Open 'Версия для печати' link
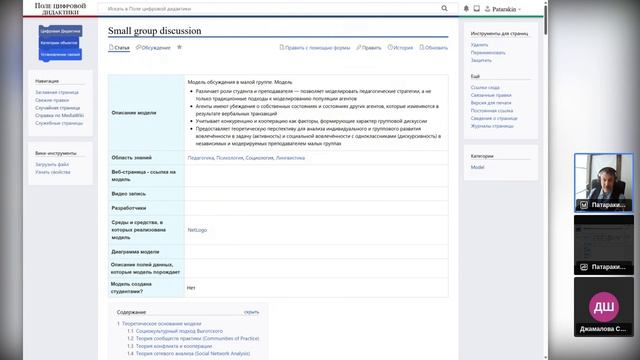Image resolution: width=640 pixels, height=360 pixels. click(x=491, y=103)
